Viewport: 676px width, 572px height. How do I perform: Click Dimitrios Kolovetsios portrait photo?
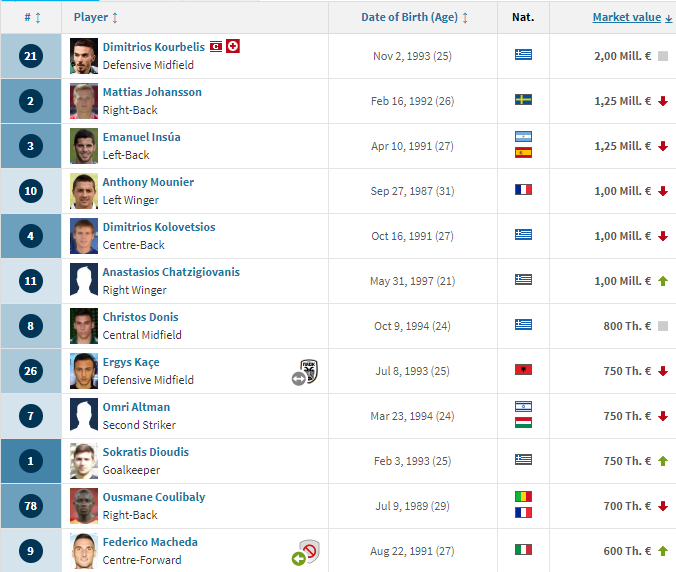click(84, 236)
